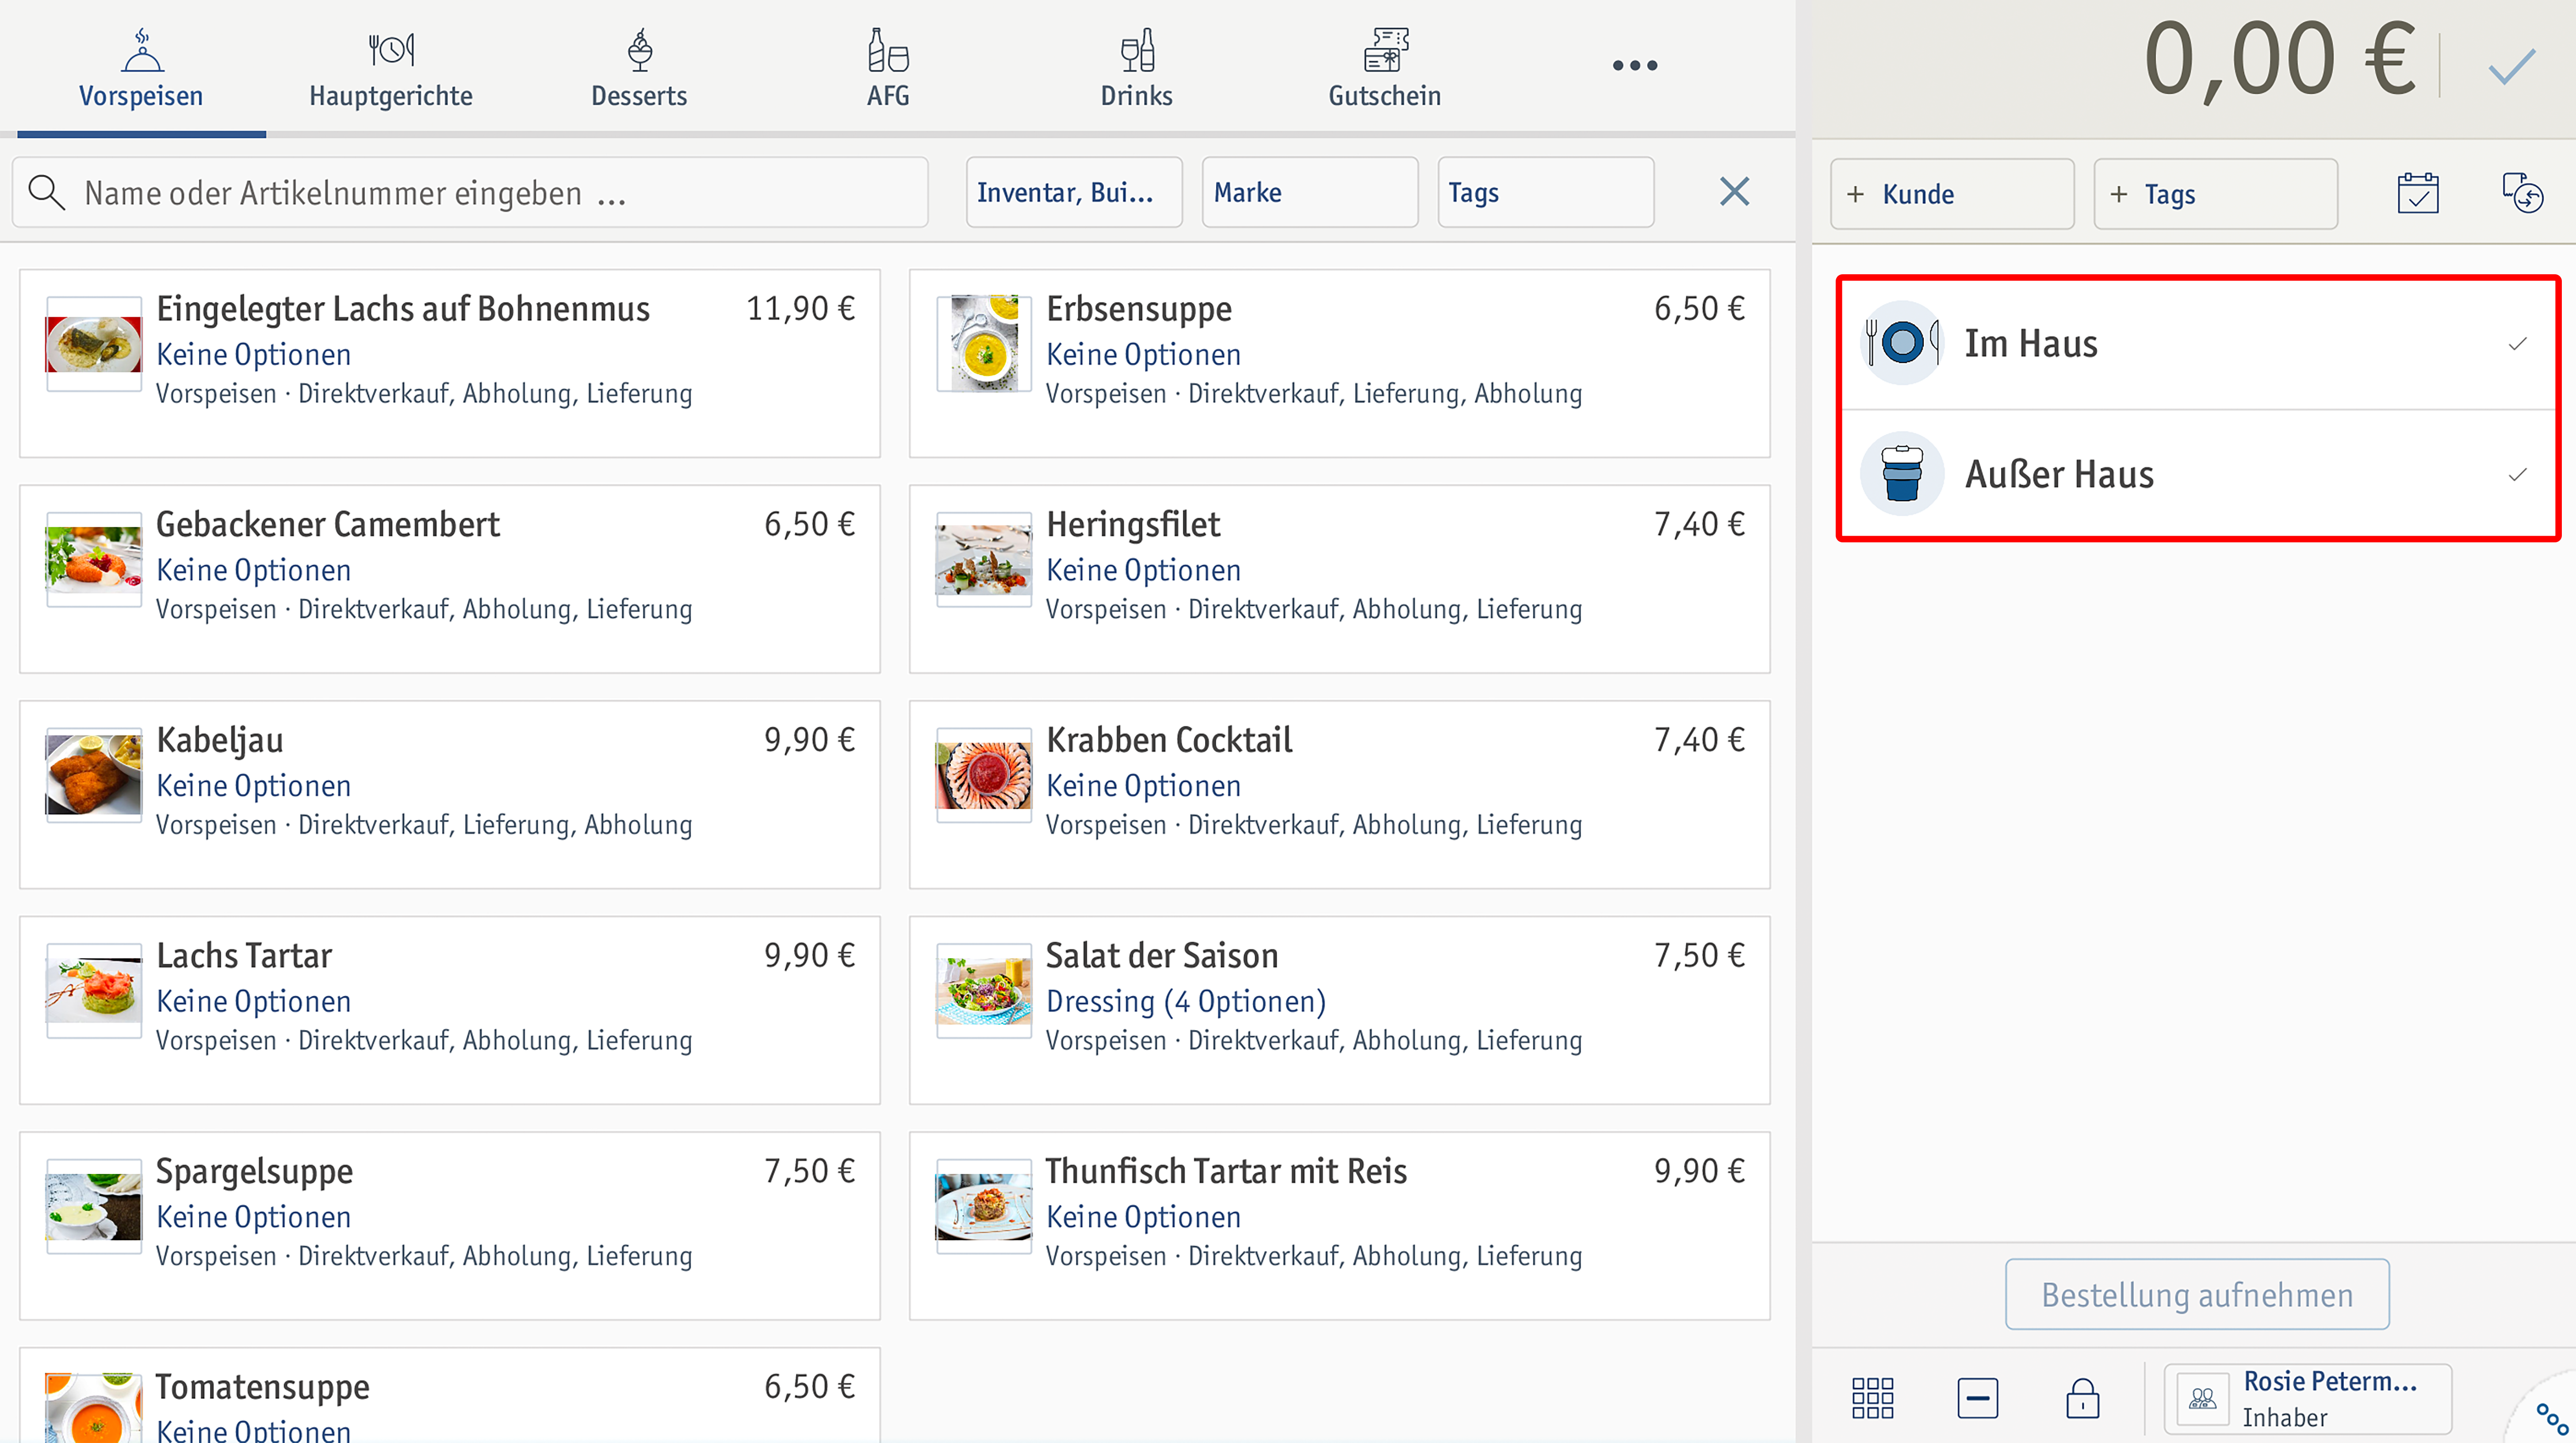The height and width of the screenshot is (1443, 2576).
Task: Open the Gutschein tab
Action: coord(1385,68)
